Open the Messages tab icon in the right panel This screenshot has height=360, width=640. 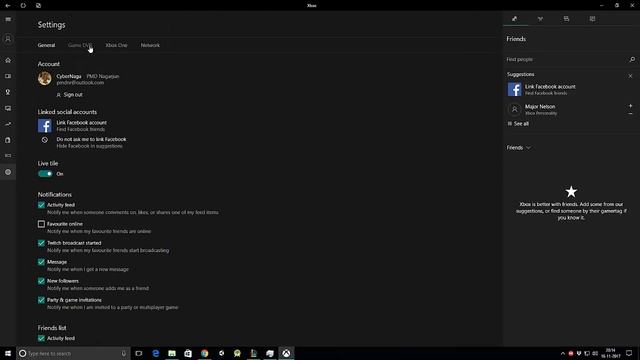[x=566, y=19]
